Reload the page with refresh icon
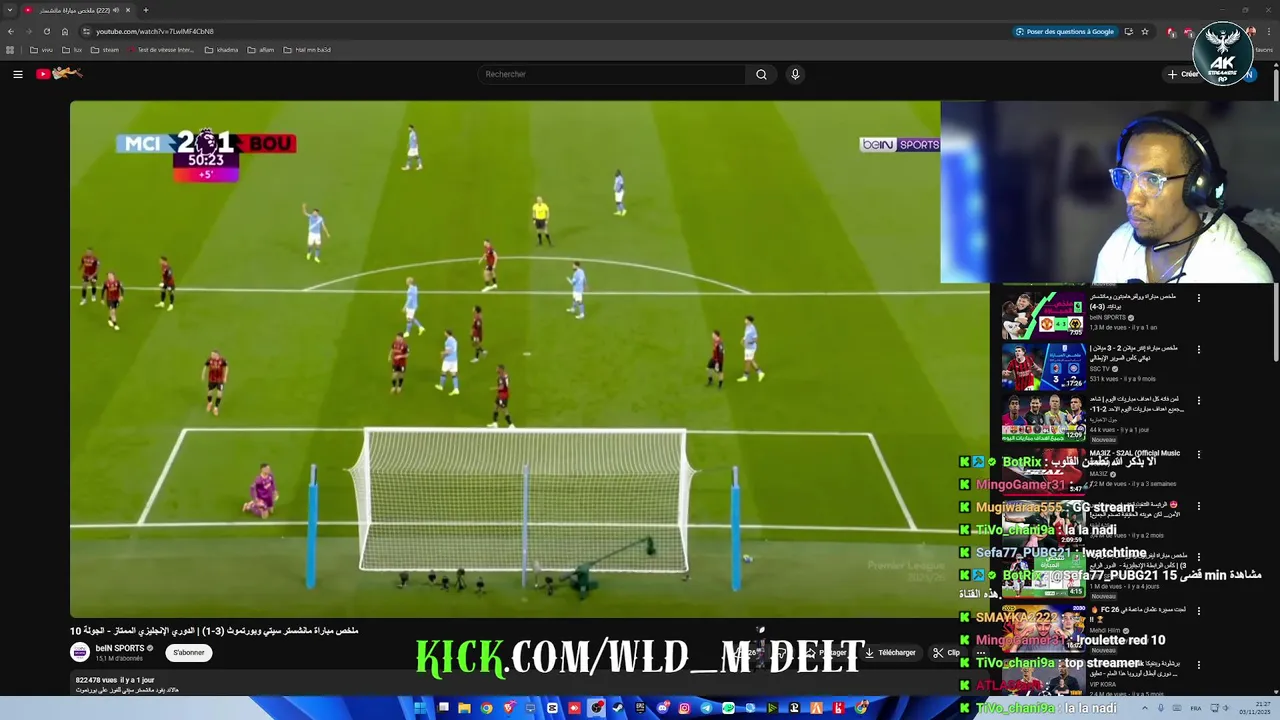1280x720 pixels. tap(47, 31)
